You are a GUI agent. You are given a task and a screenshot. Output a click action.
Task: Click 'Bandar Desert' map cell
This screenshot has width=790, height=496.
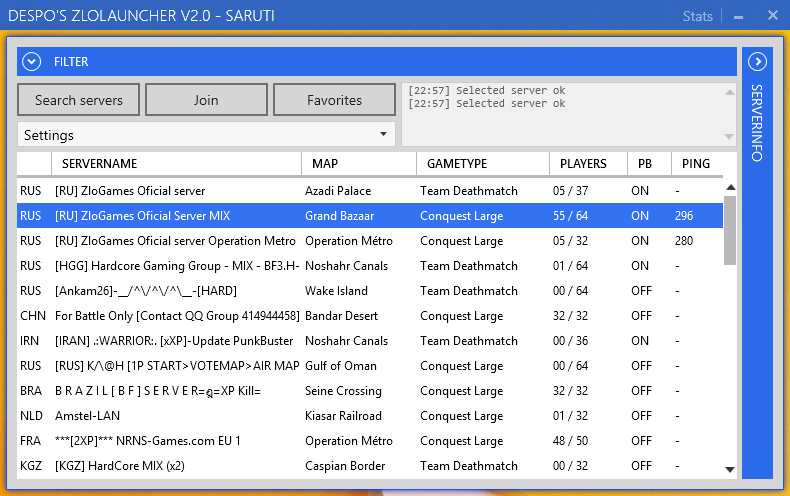click(341, 316)
